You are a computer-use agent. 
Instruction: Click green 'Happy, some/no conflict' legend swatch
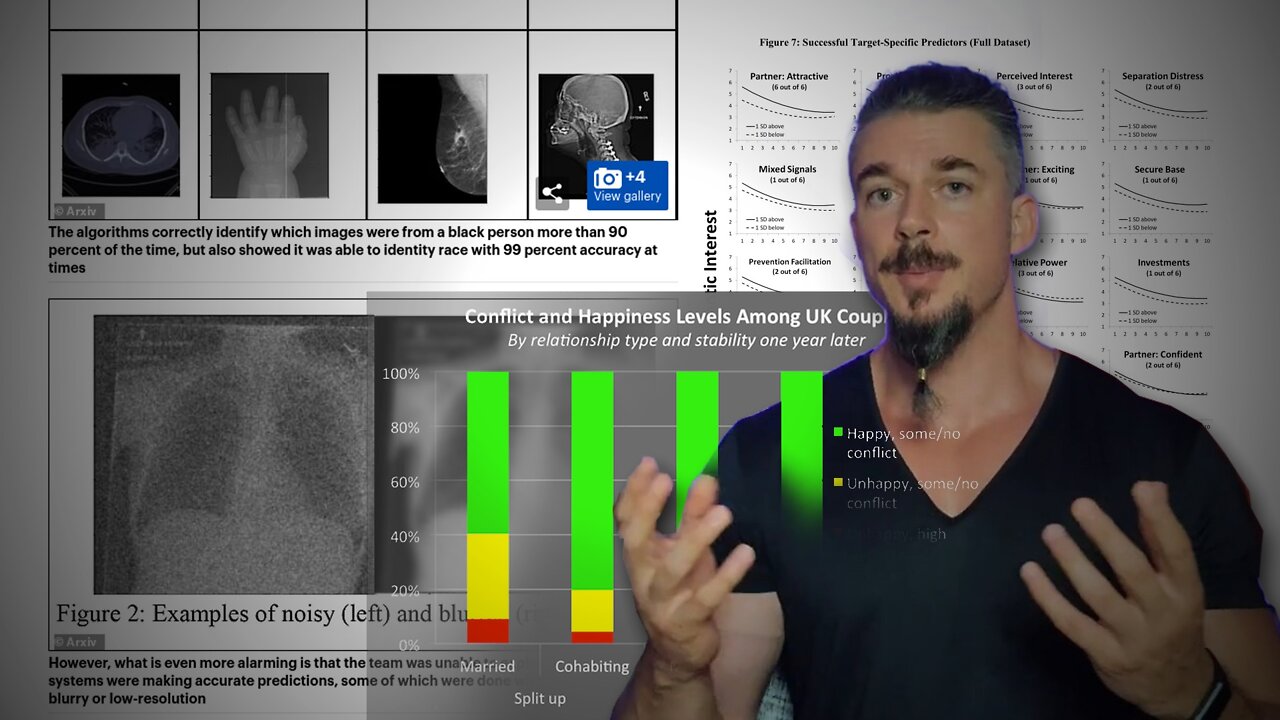point(838,433)
